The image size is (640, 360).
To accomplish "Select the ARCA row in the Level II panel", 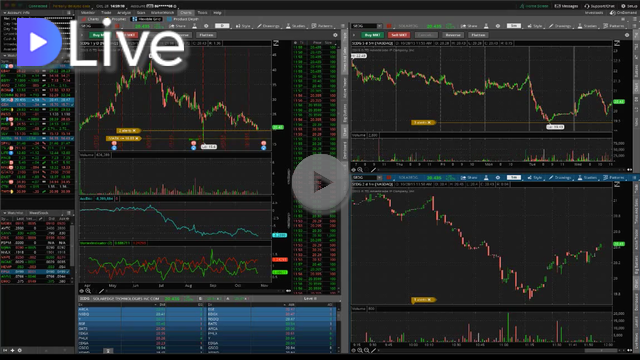I will (x=140, y=309).
